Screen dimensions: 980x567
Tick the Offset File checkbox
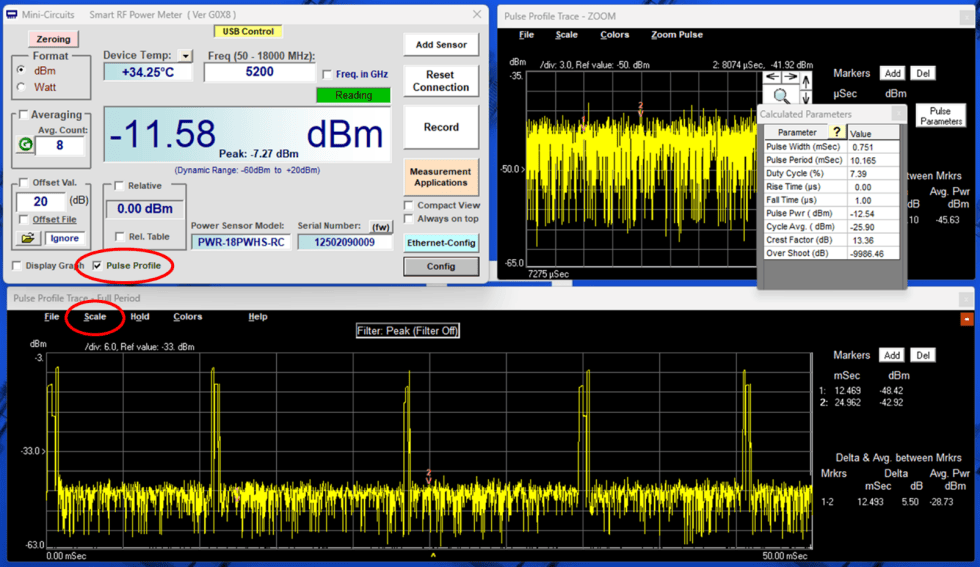[x=23, y=219]
